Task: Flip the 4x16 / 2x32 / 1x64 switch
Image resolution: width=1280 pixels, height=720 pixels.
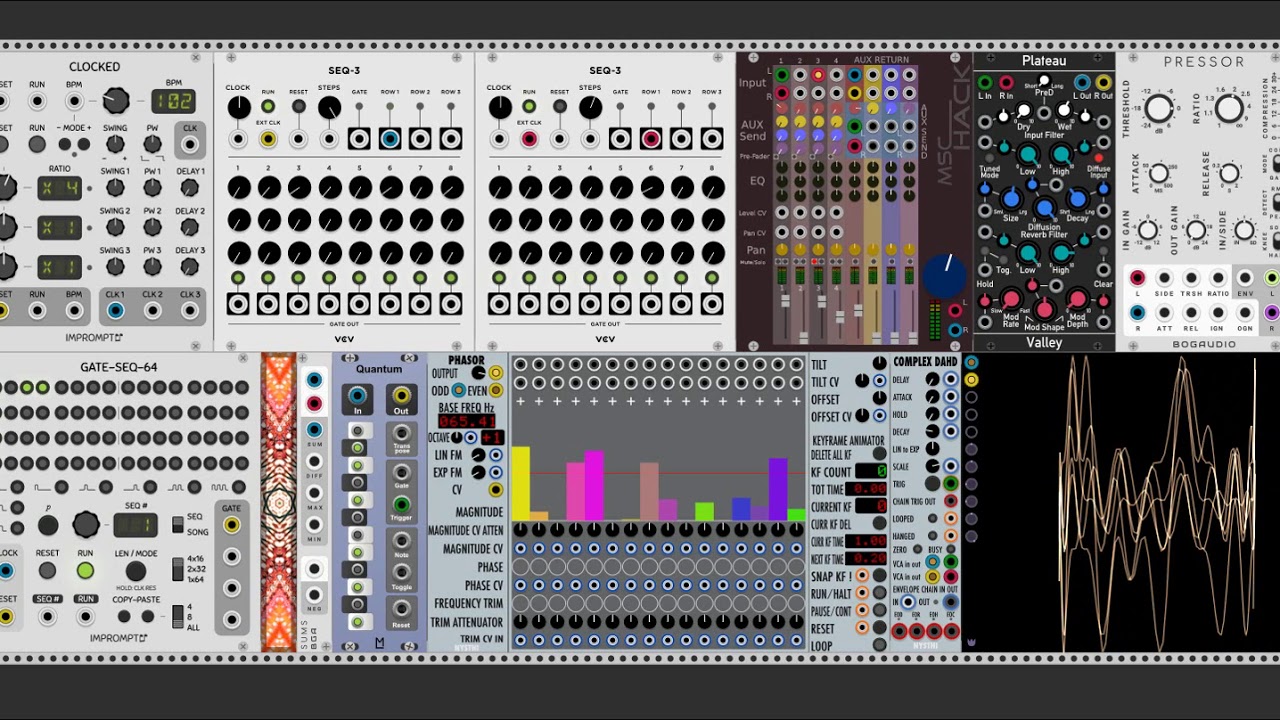Action: tap(177, 571)
